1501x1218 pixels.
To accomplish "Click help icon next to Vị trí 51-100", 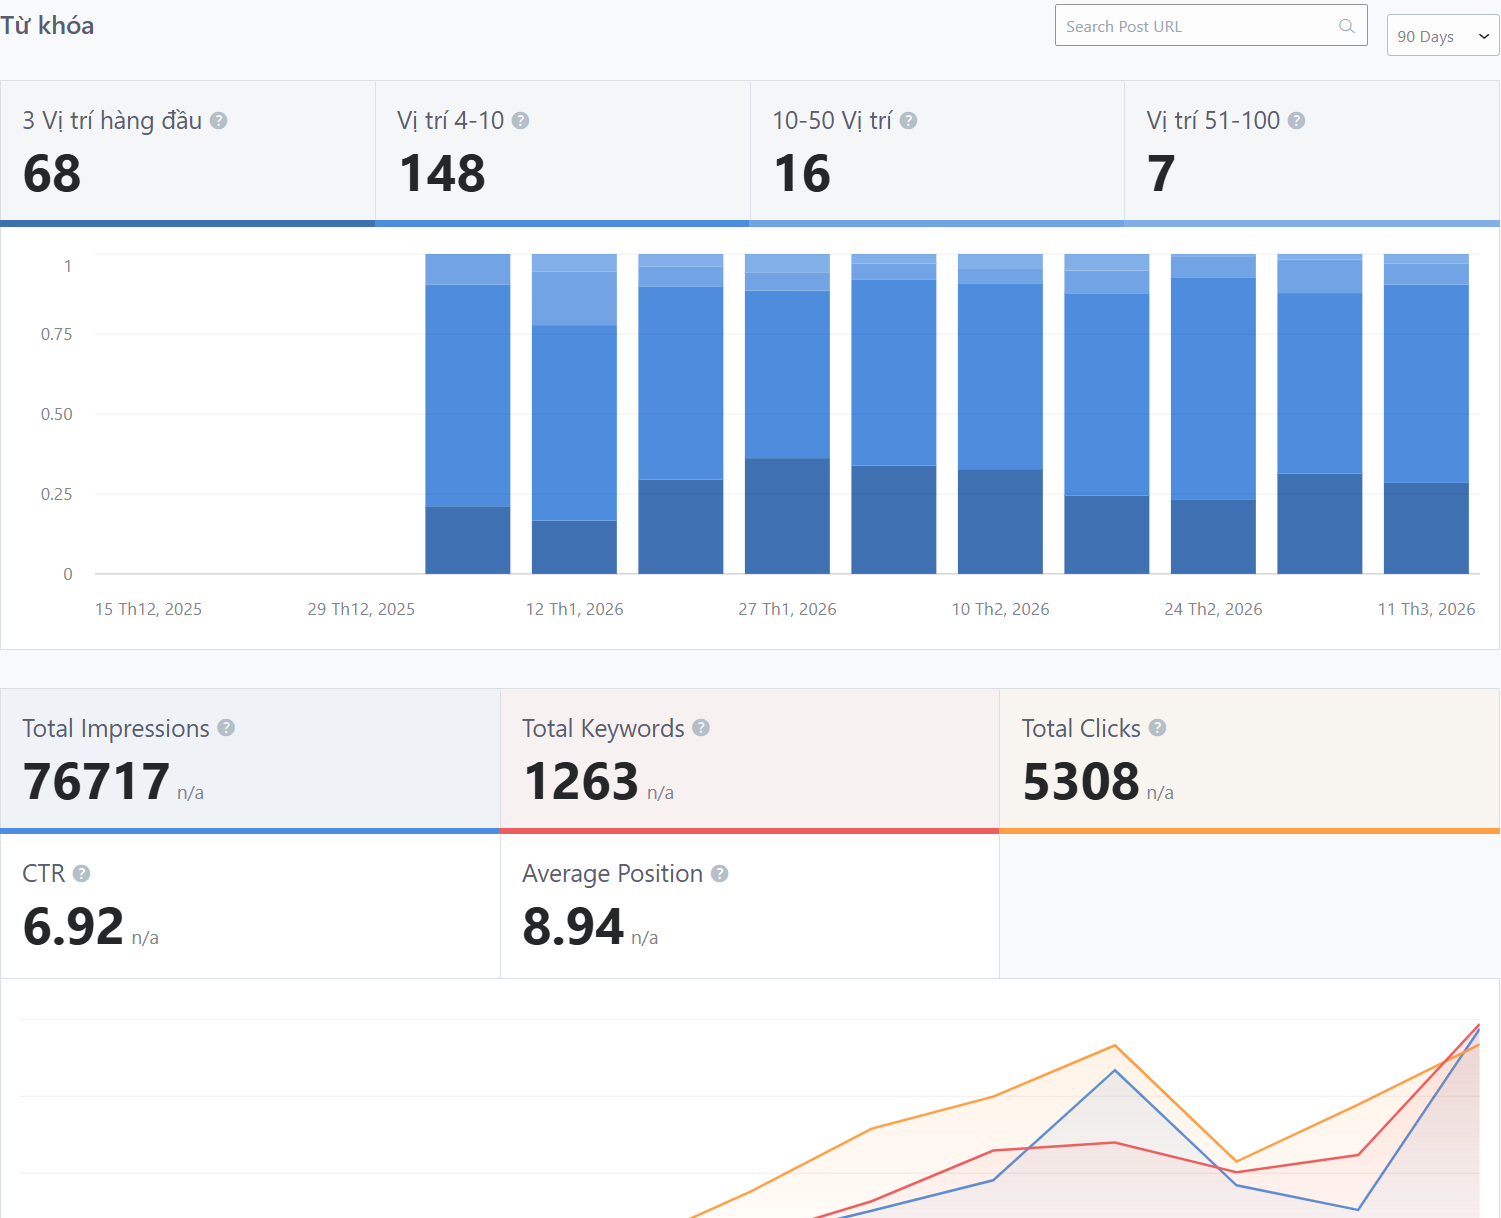I will (1296, 121).
